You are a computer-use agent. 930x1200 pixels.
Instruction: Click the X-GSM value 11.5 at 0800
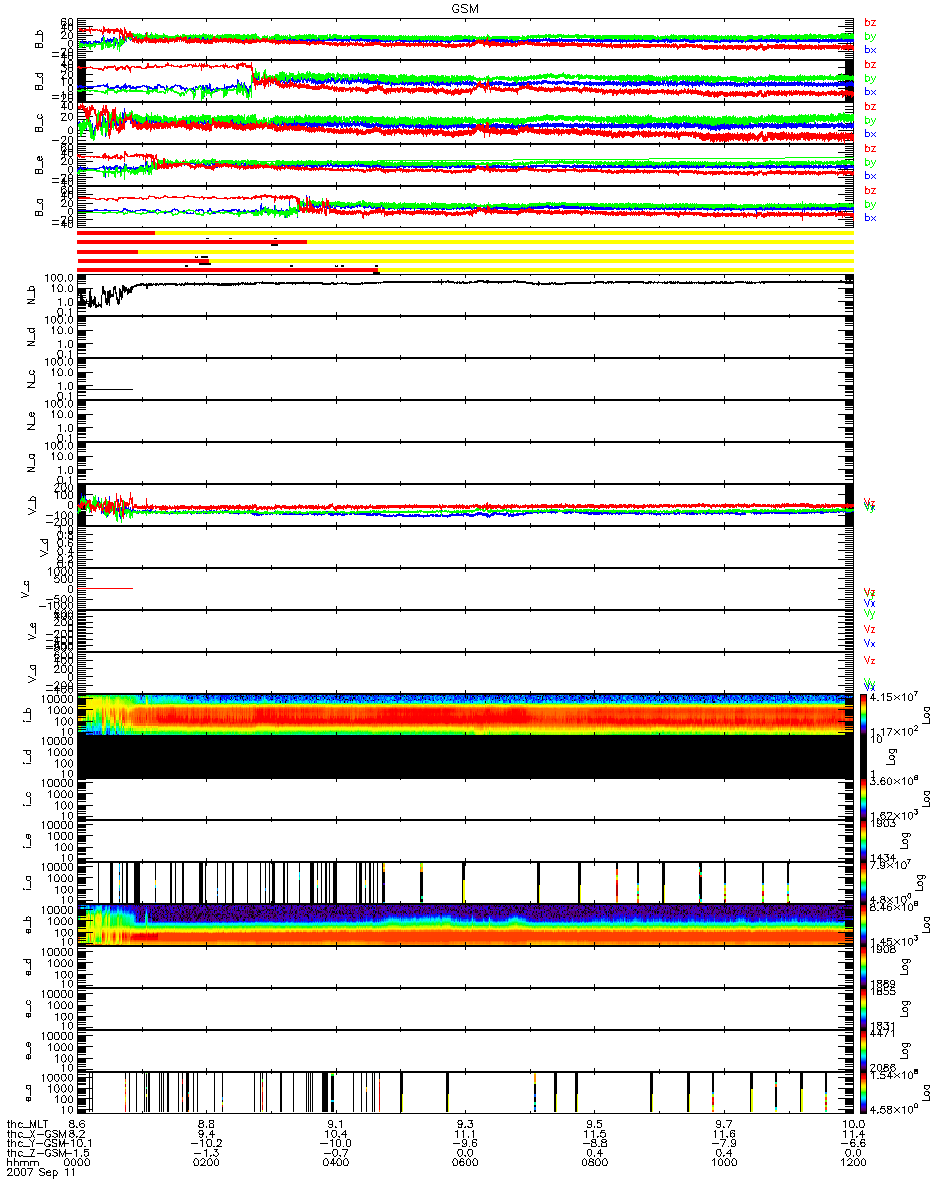point(594,1134)
